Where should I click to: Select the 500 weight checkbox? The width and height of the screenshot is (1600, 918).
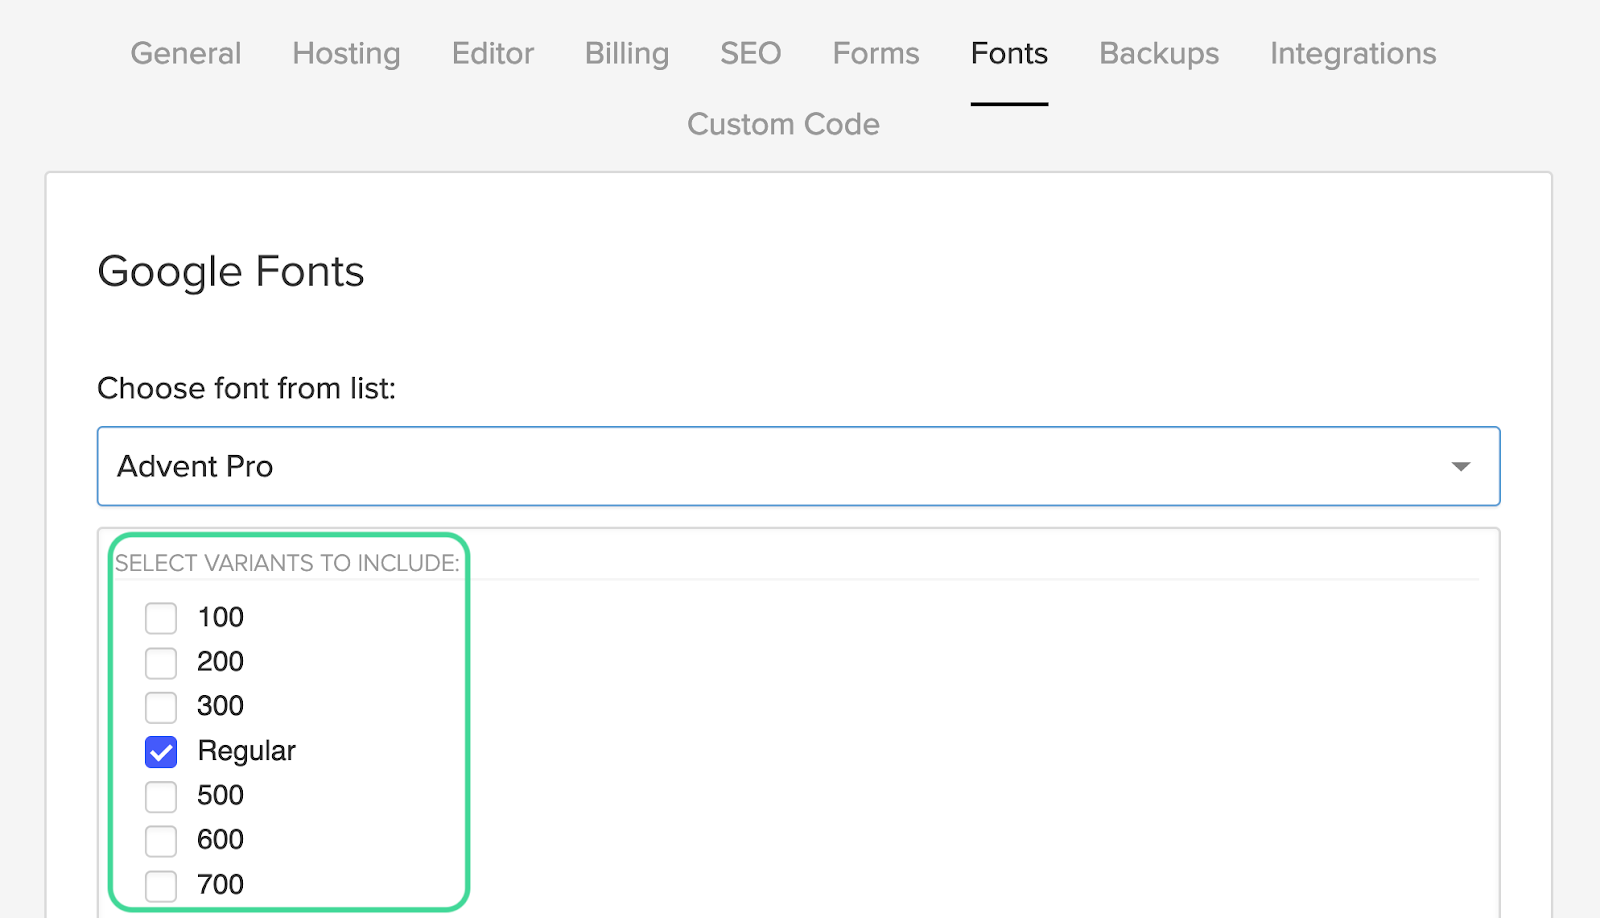point(160,796)
